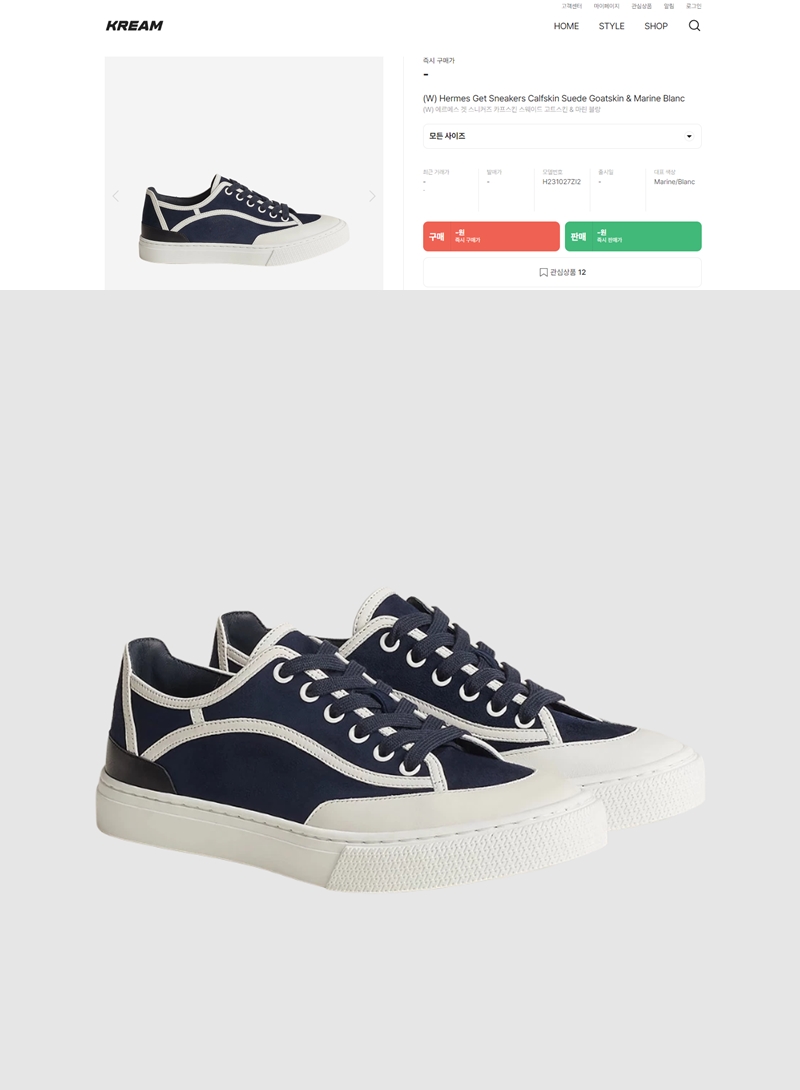This screenshot has width=800, height=1090.
Task: Click the 로그인 login link
Action: 693,6
